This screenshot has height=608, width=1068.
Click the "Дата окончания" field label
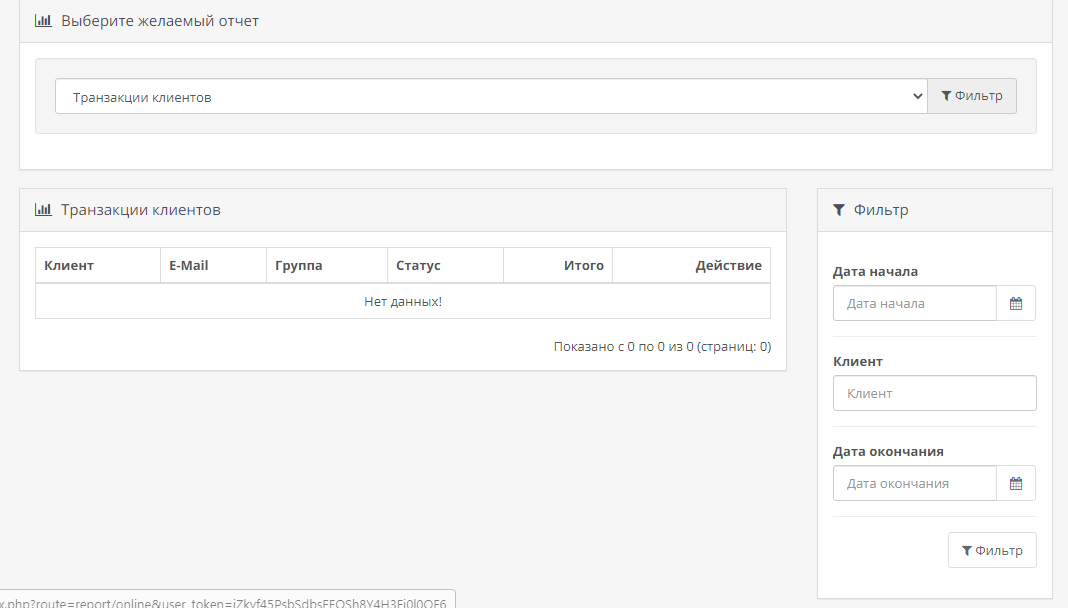click(888, 451)
